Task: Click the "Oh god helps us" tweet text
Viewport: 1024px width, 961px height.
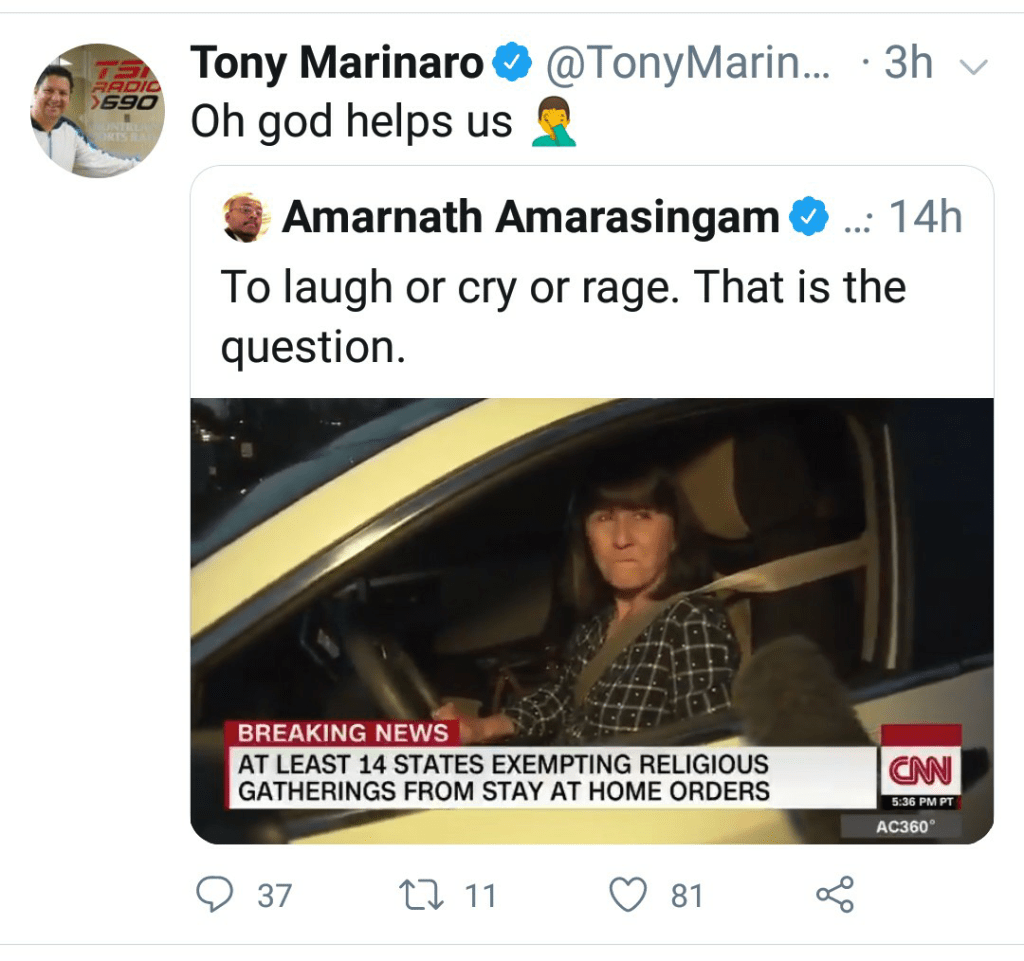Action: (351, 123)
